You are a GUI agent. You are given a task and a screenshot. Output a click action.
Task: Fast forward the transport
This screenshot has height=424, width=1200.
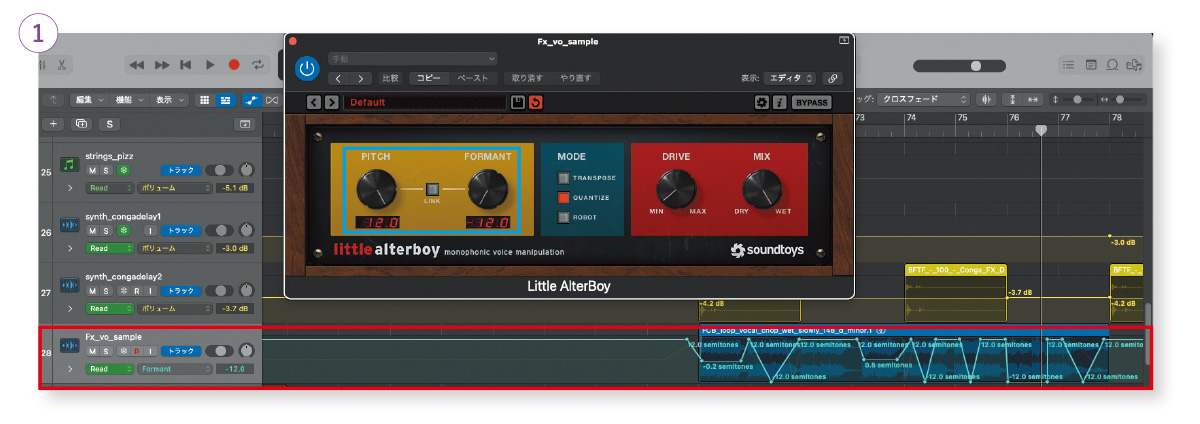162,65
